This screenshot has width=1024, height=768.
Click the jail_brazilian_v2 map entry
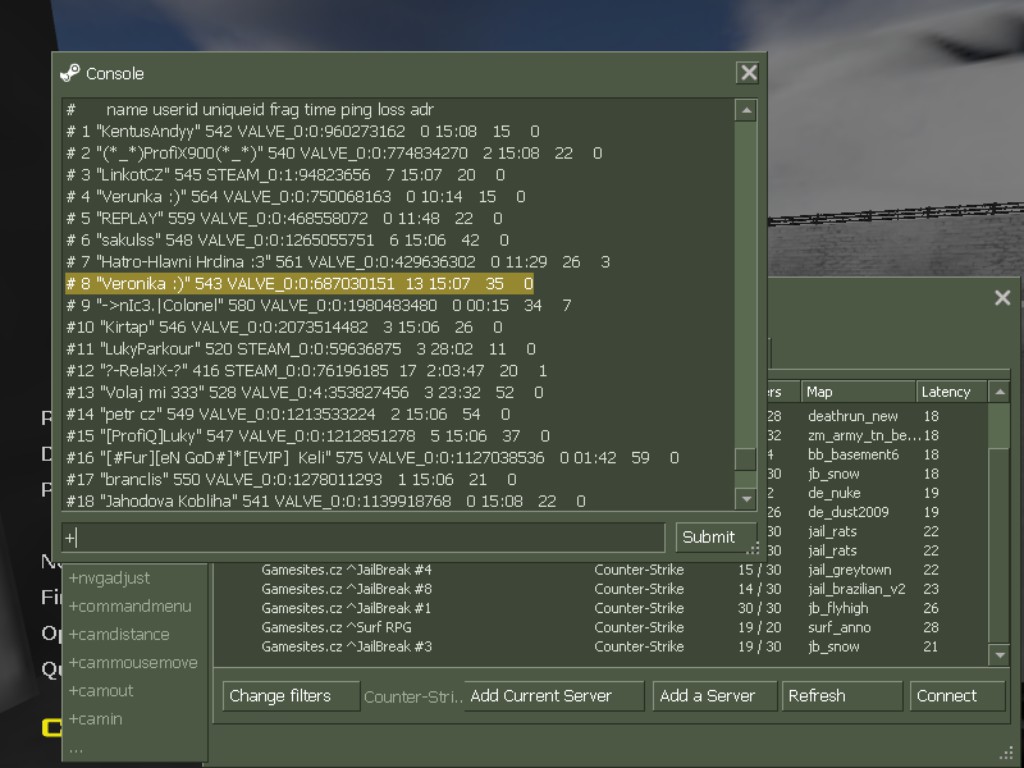pyautogui.click(x=856, y=589)
